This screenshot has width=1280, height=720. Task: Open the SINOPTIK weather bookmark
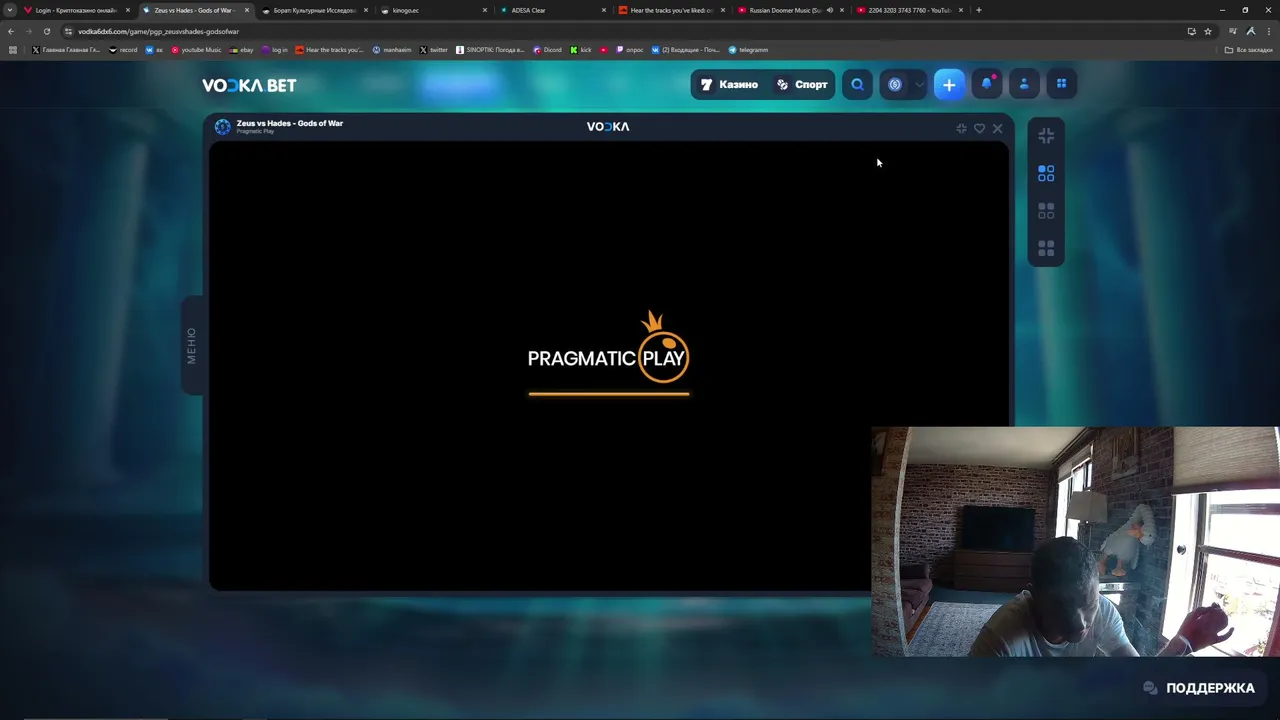tap(490, 50)
